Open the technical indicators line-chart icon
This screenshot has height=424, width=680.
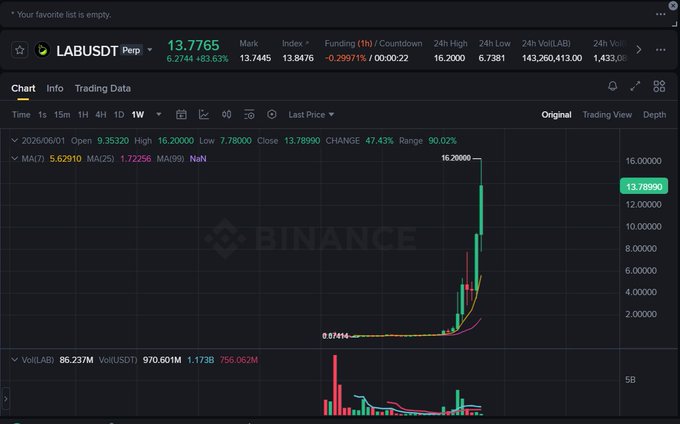tap(204, 114)
